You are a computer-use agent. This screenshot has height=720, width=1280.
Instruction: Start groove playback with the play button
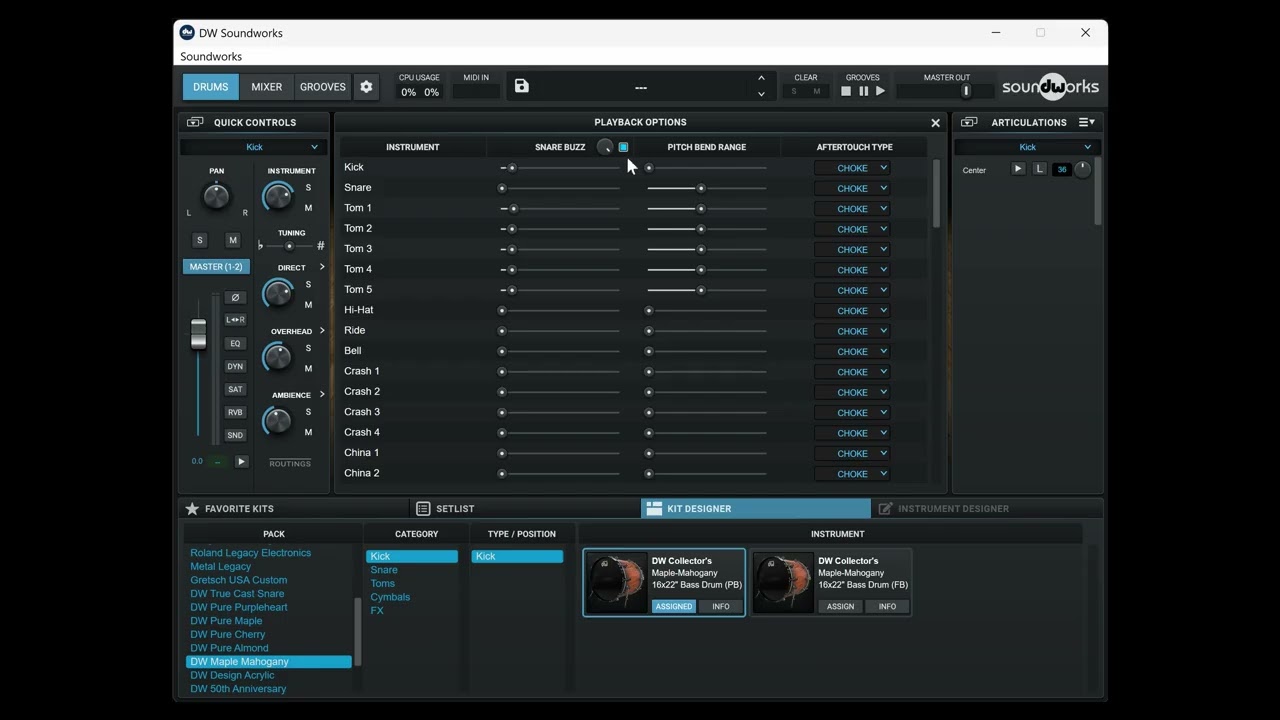(881, 91)
